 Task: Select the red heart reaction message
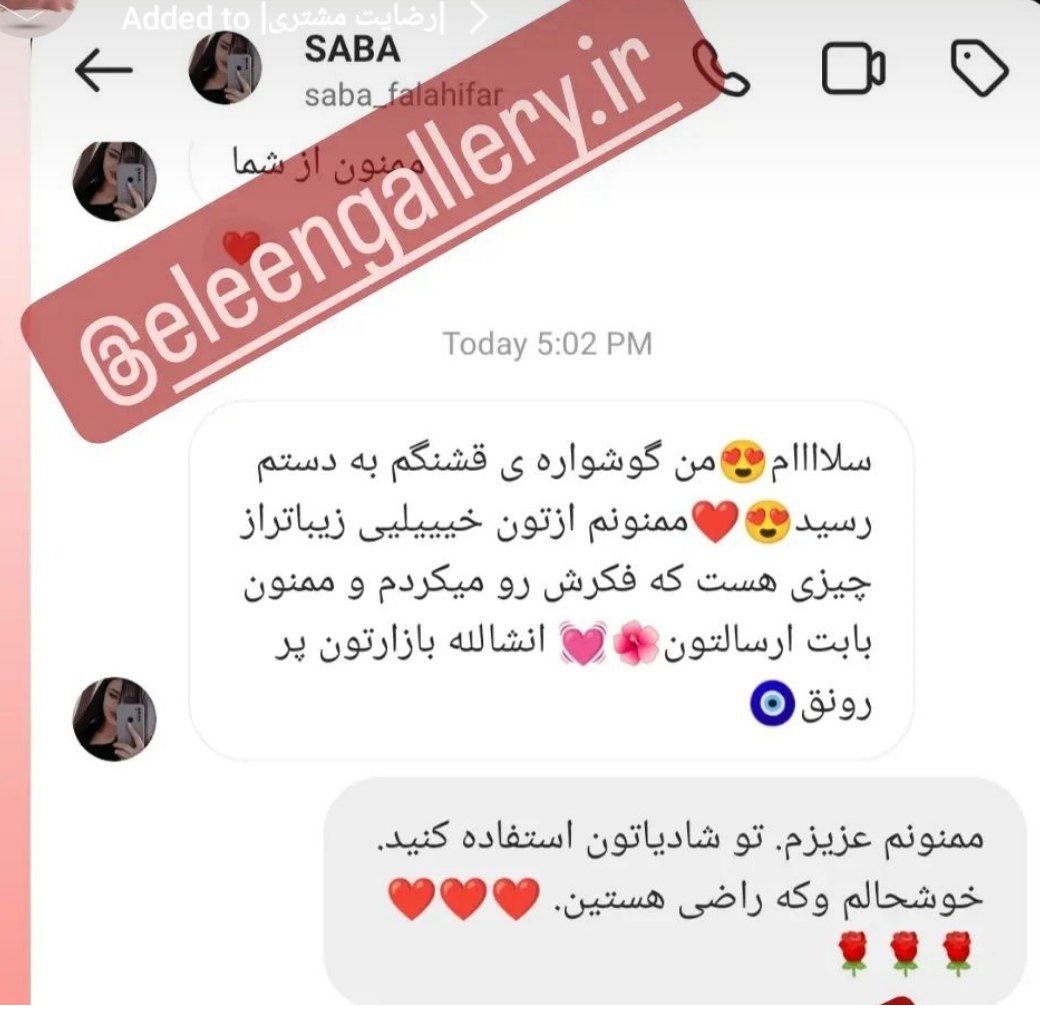241,248
